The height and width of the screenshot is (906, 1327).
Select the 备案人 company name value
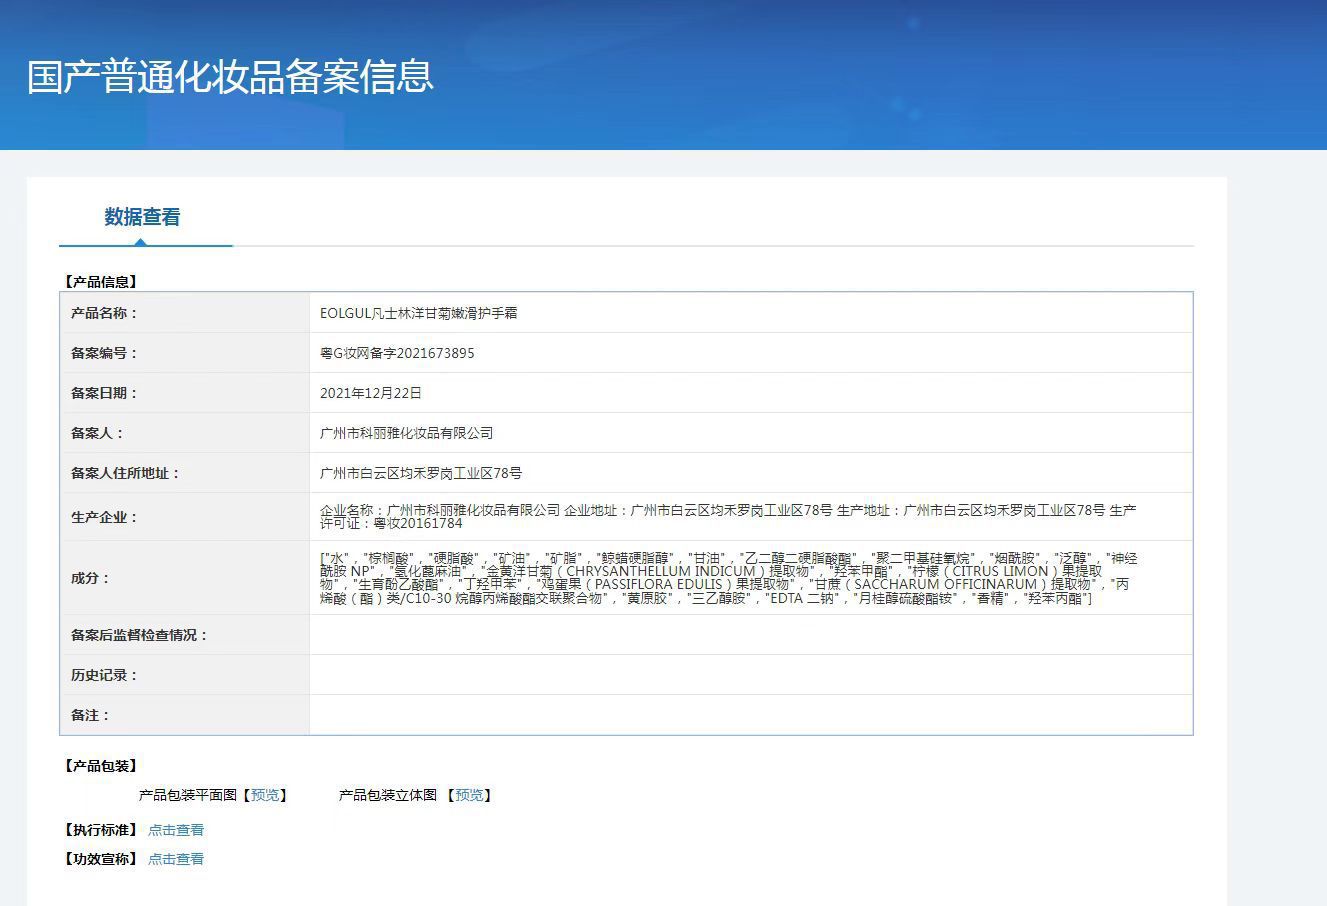coord(406,433)
